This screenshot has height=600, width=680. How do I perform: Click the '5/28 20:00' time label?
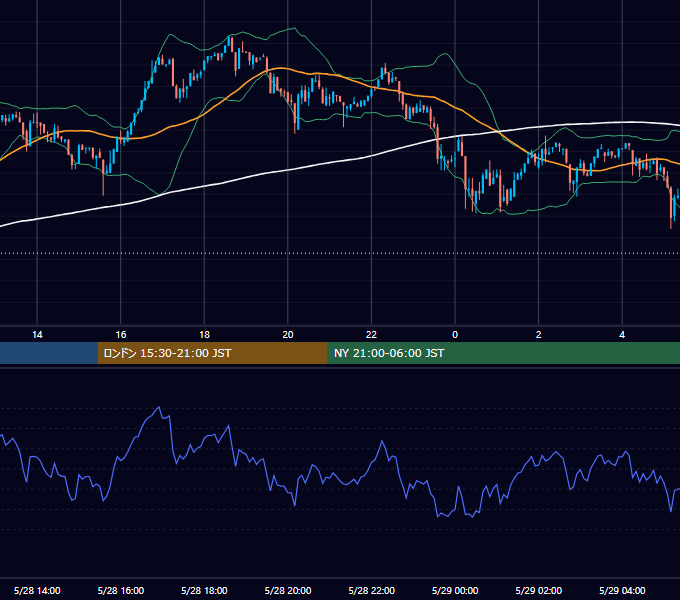click(x=288, y=590)
